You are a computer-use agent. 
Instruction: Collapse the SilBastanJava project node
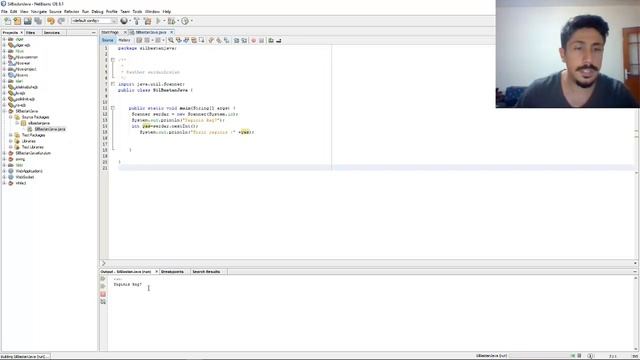(x=4, y=111)
